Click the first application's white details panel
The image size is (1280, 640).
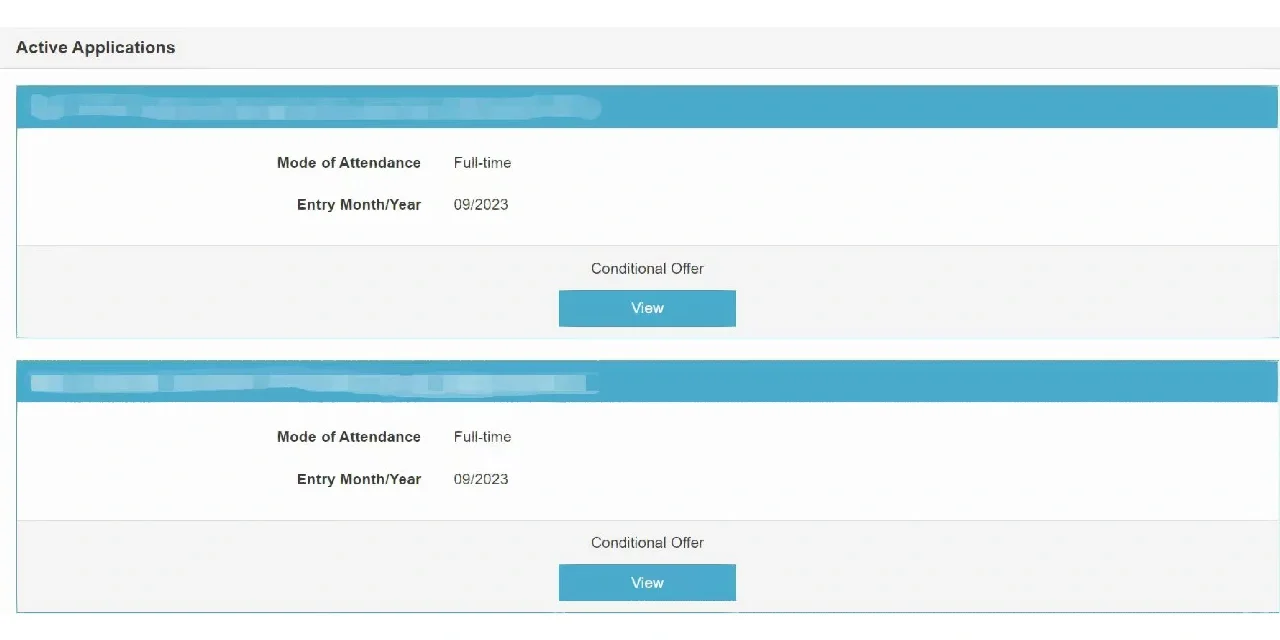pos(850,185)
